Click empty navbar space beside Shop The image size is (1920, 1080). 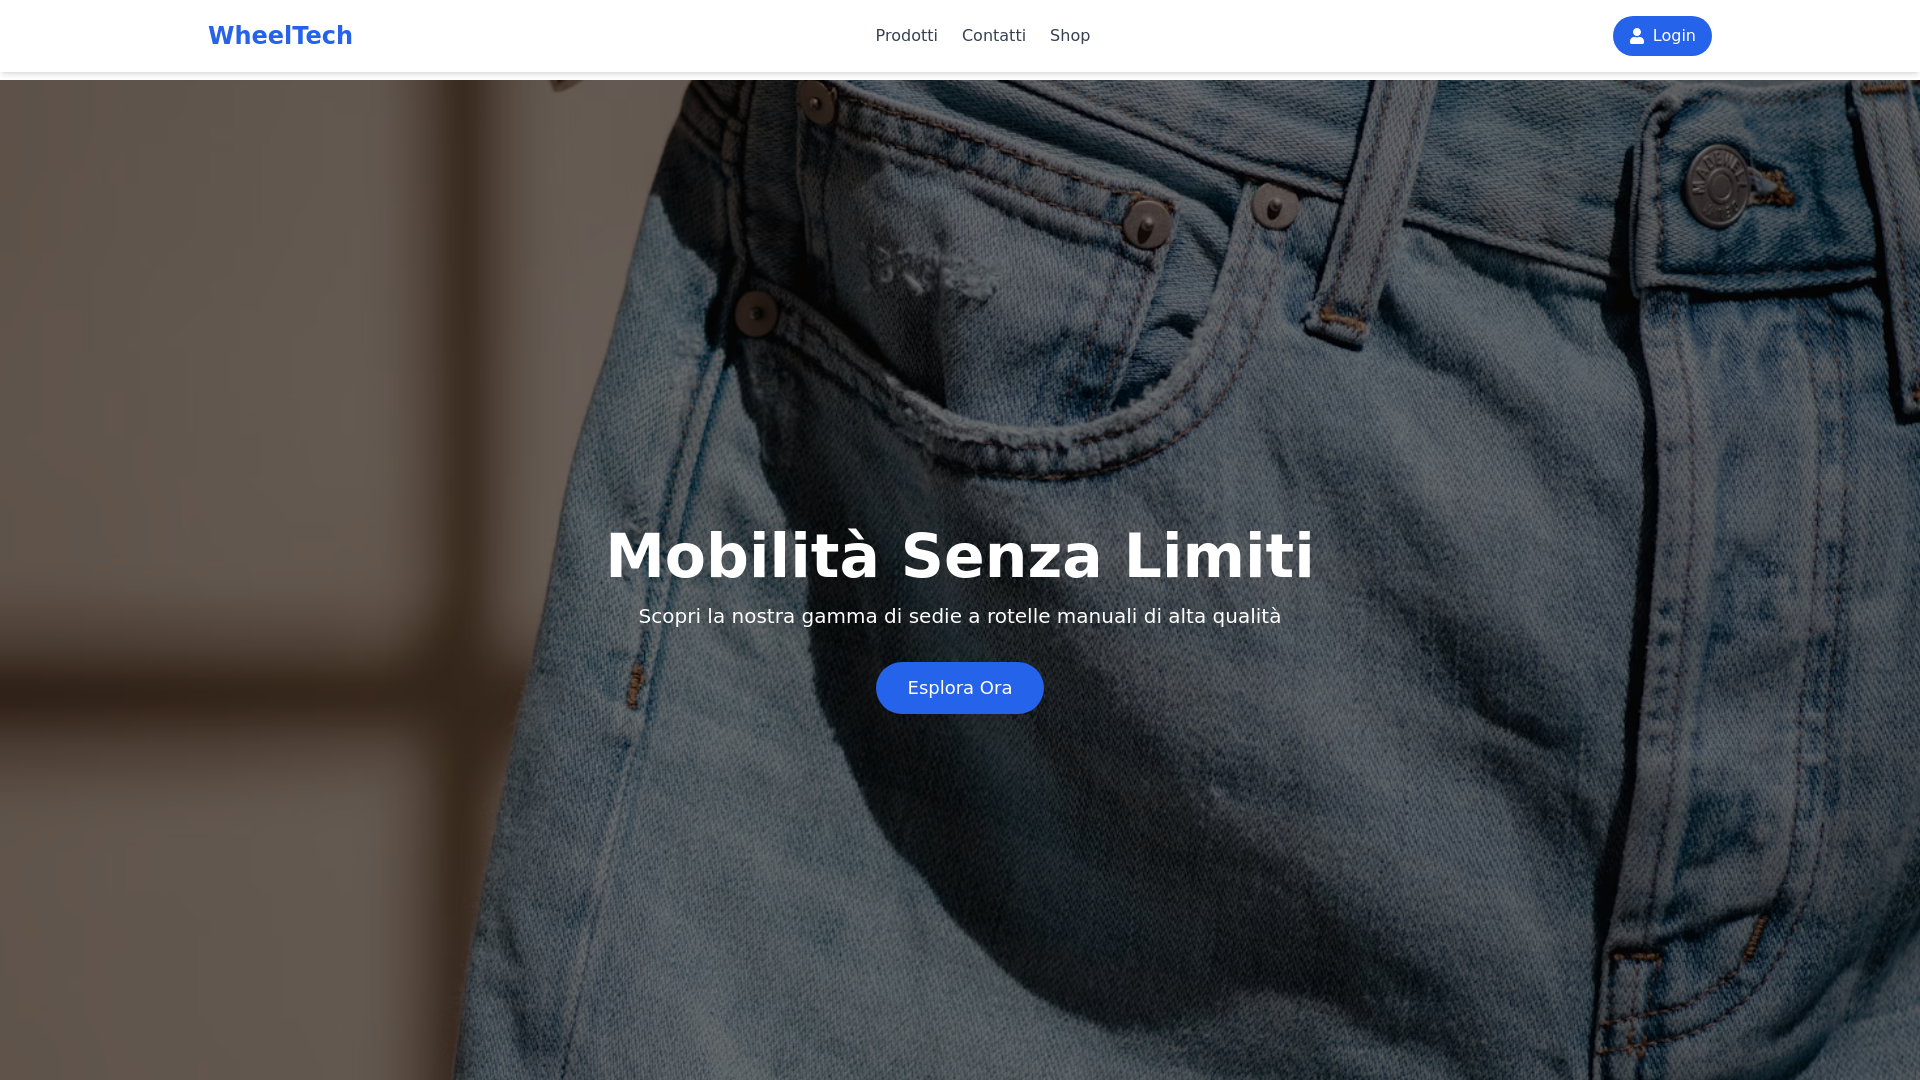[1350, 36]
